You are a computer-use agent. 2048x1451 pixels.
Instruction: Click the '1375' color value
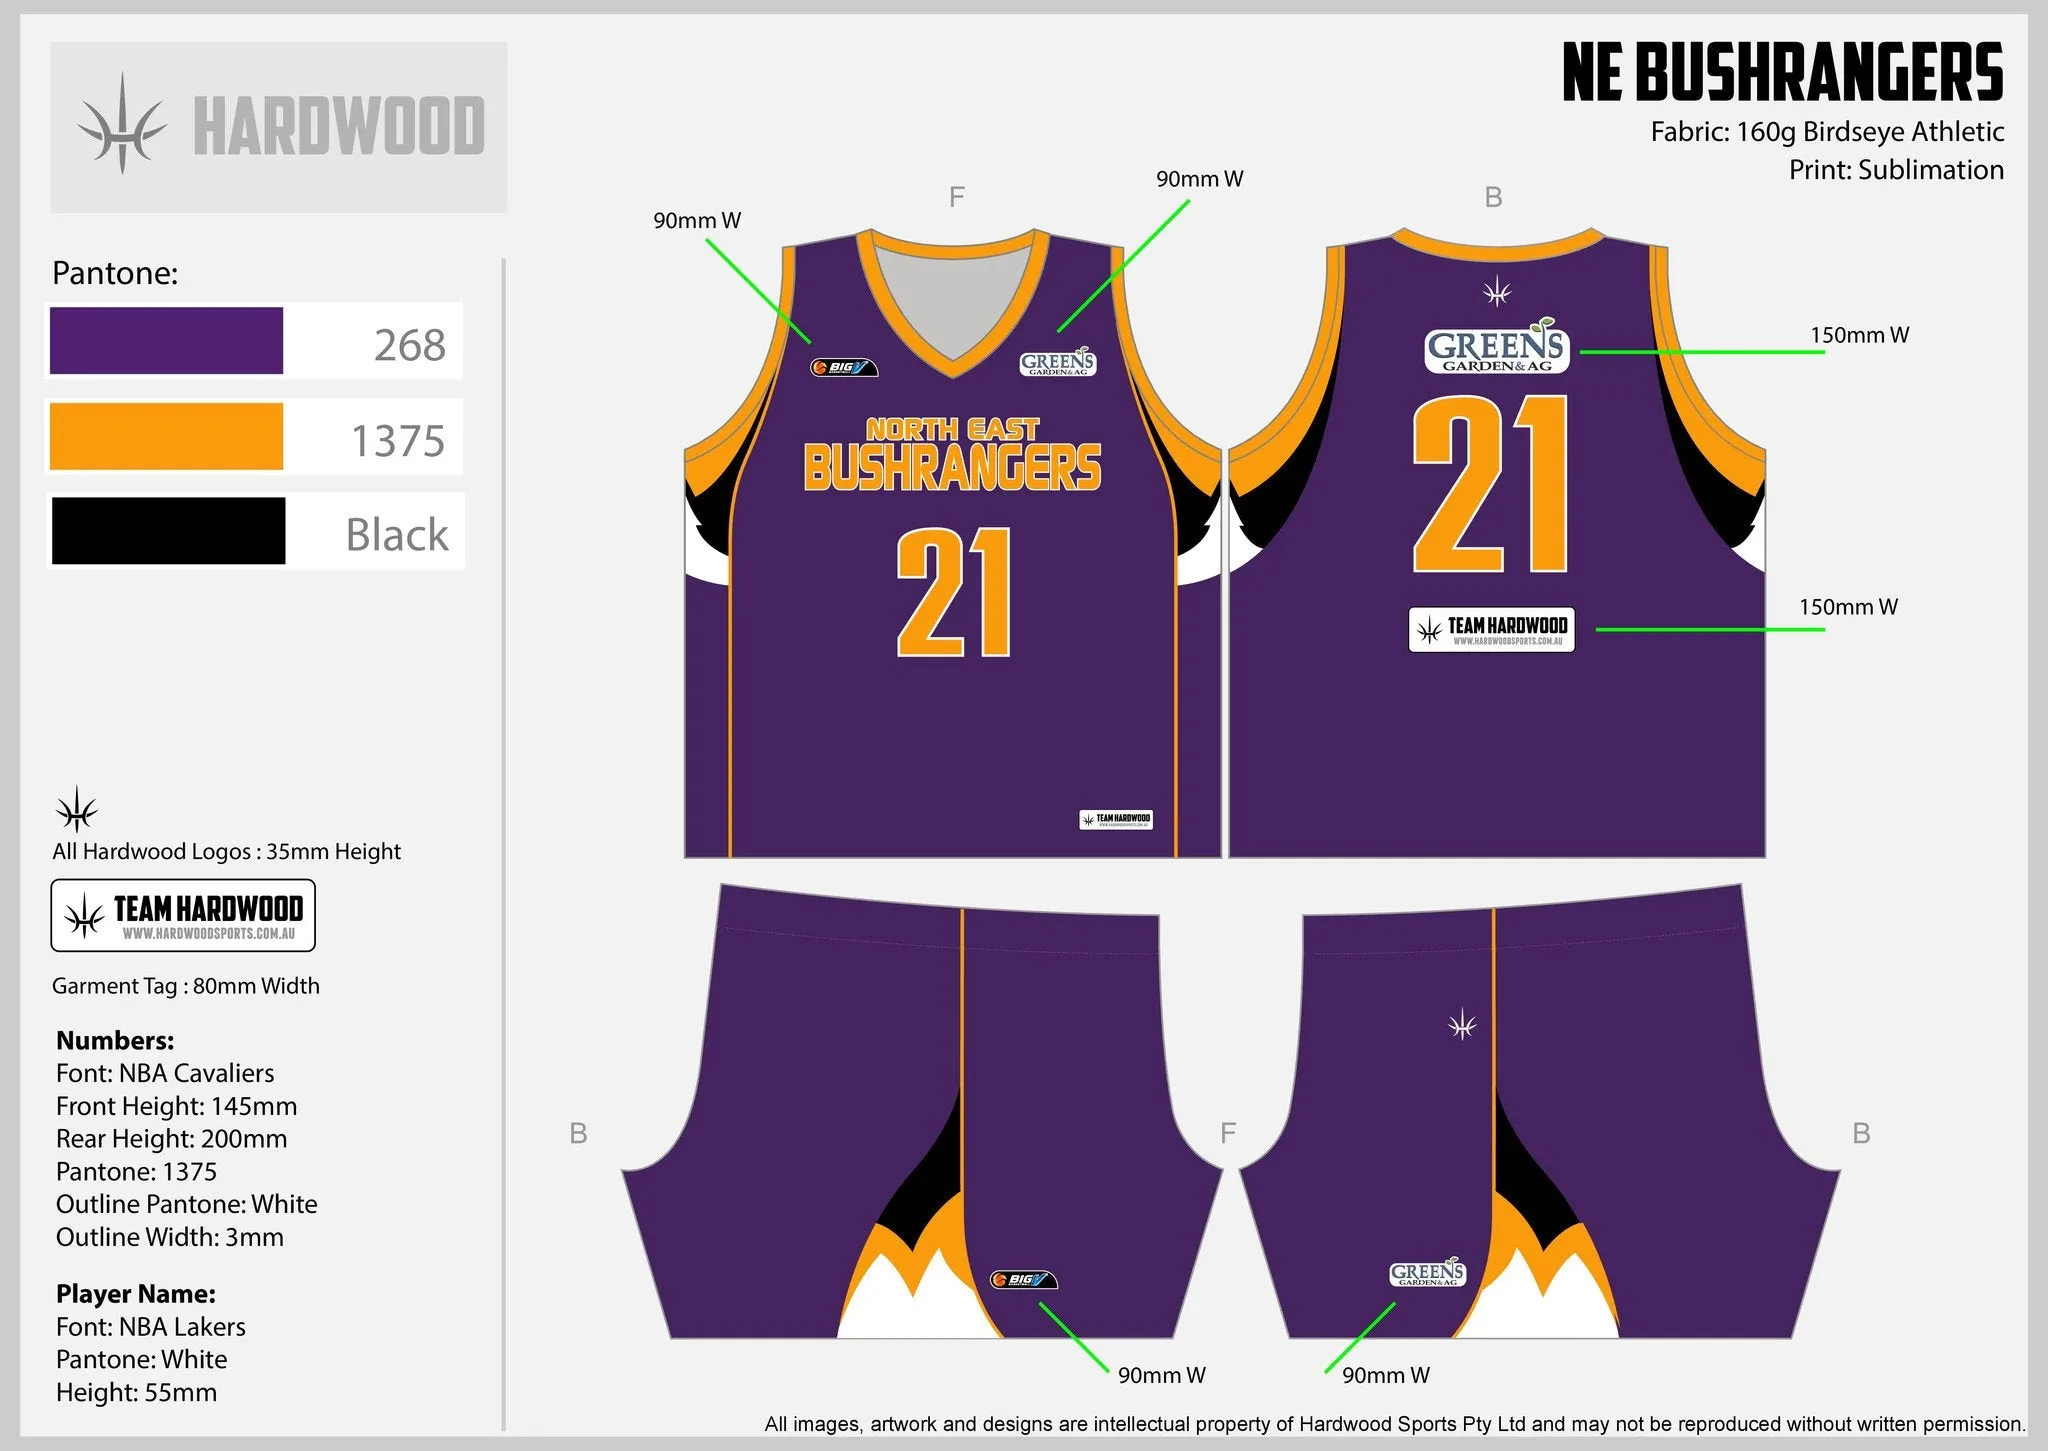(x=398, y=441)
